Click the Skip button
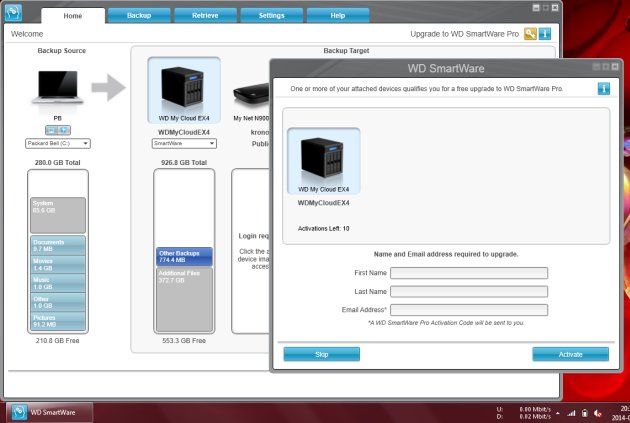 (x=322, y=354)
